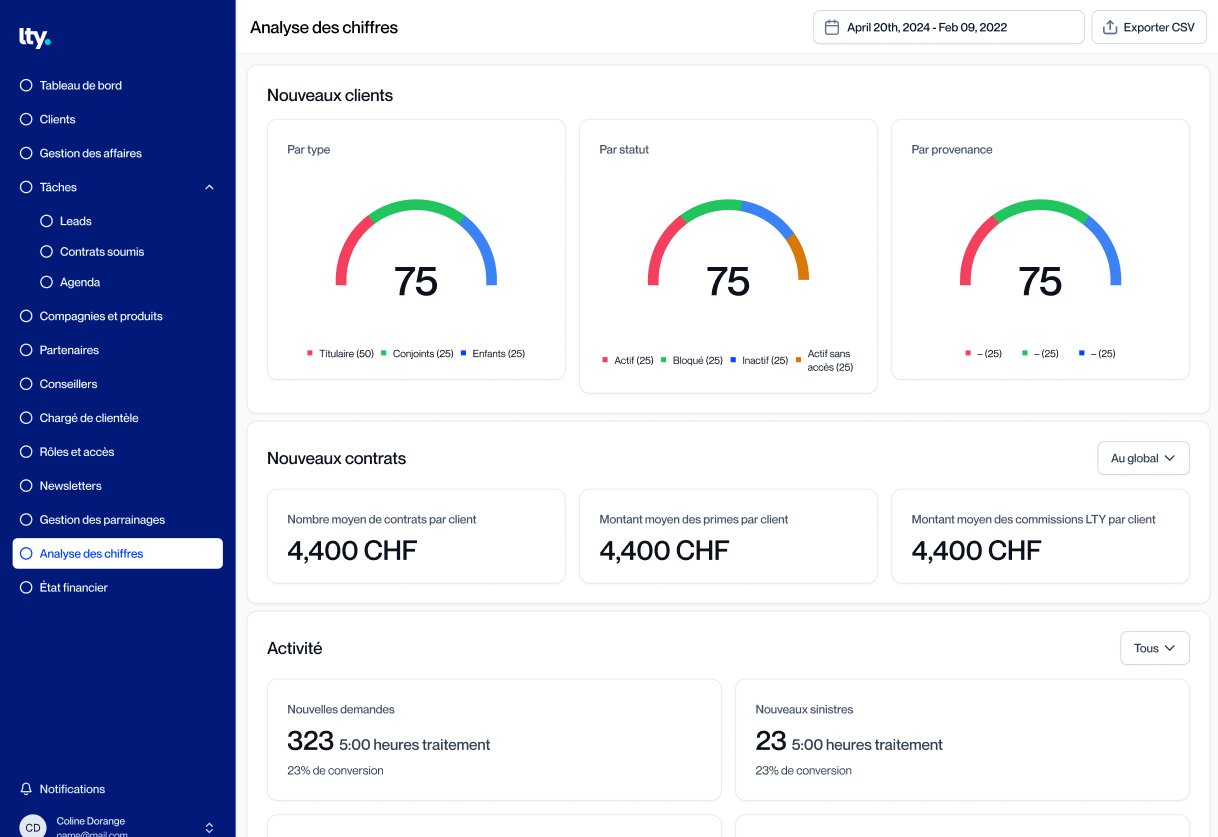
Task: Open the Clients section
Action: tap(57, 120)
